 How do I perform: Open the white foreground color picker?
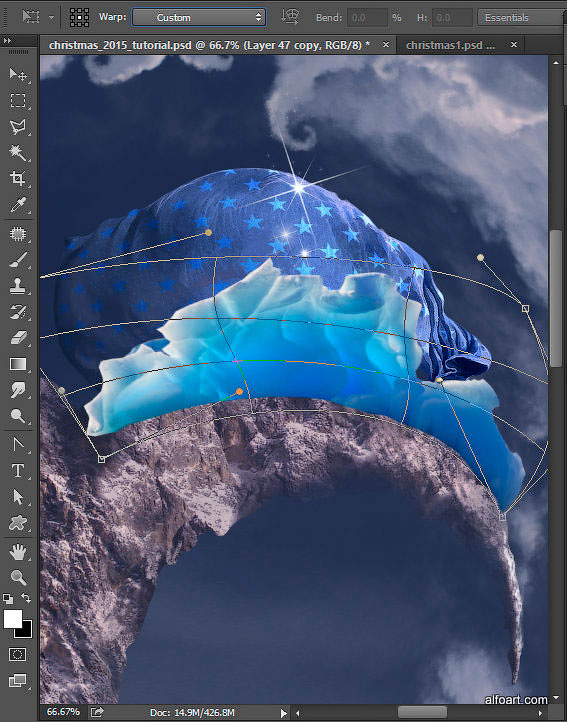point(12,618)
